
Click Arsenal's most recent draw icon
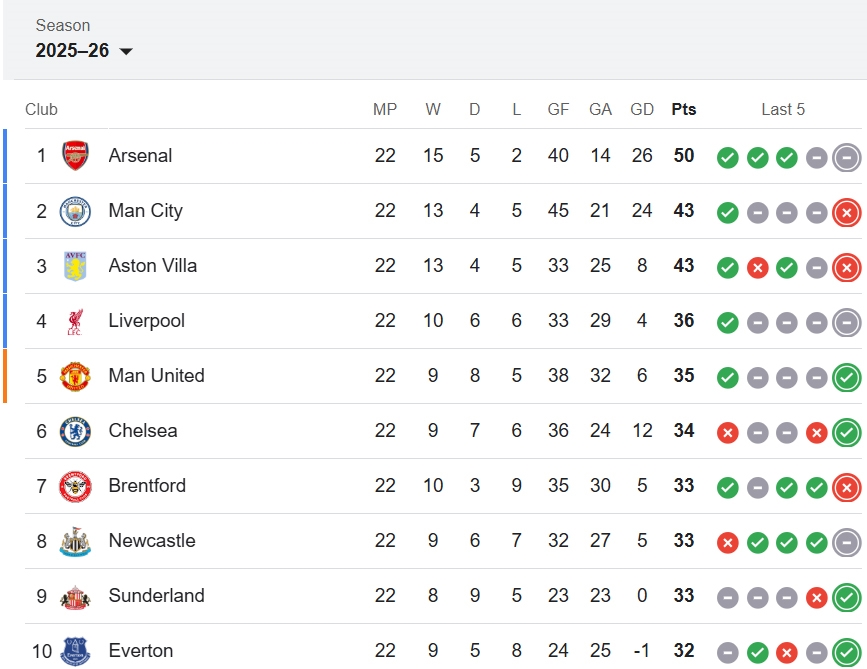tap(846, 157)
